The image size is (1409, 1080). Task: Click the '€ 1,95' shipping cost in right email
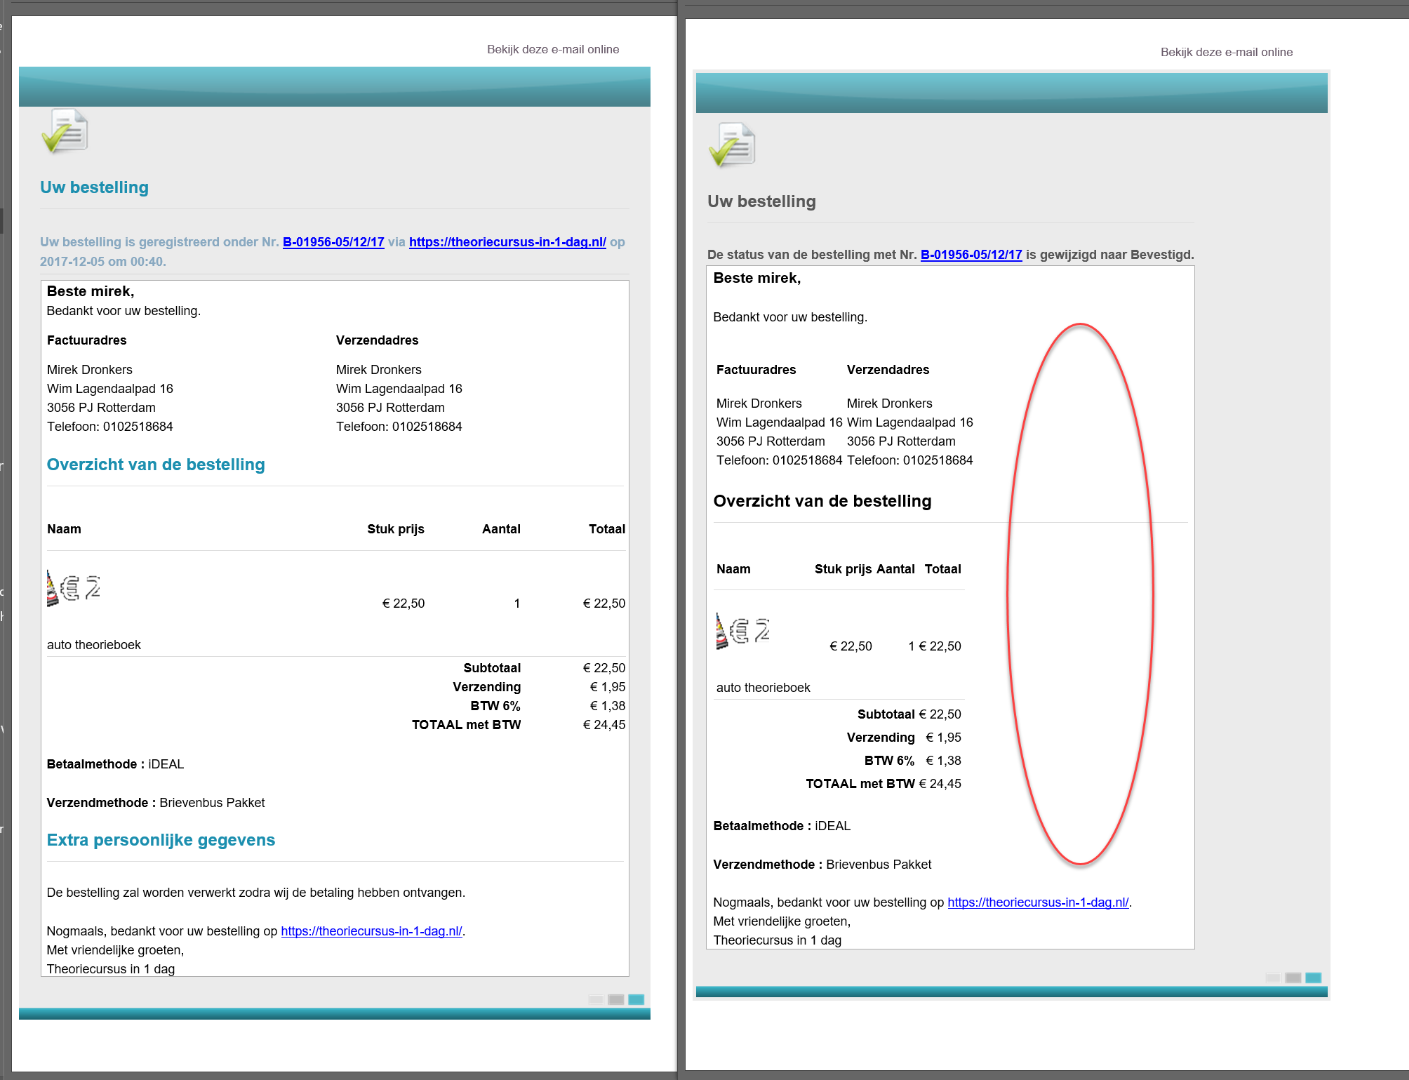coord(944,738)
